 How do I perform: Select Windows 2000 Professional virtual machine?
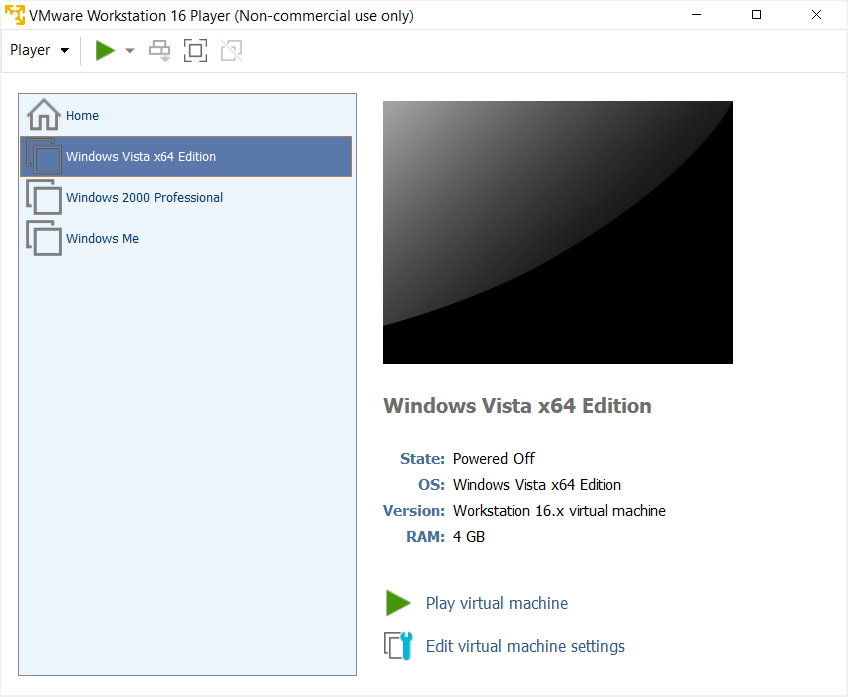pos(186,197)
